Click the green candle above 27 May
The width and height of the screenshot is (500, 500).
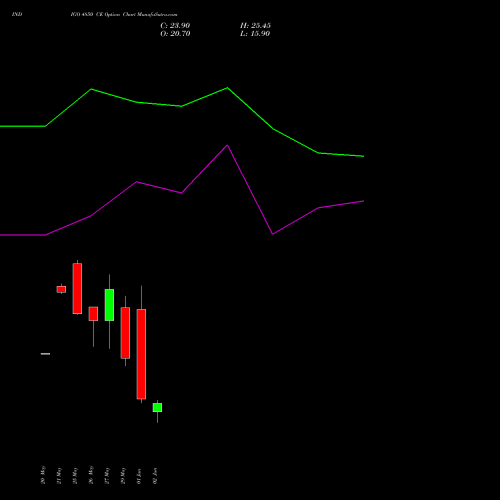tap(109, 305)
